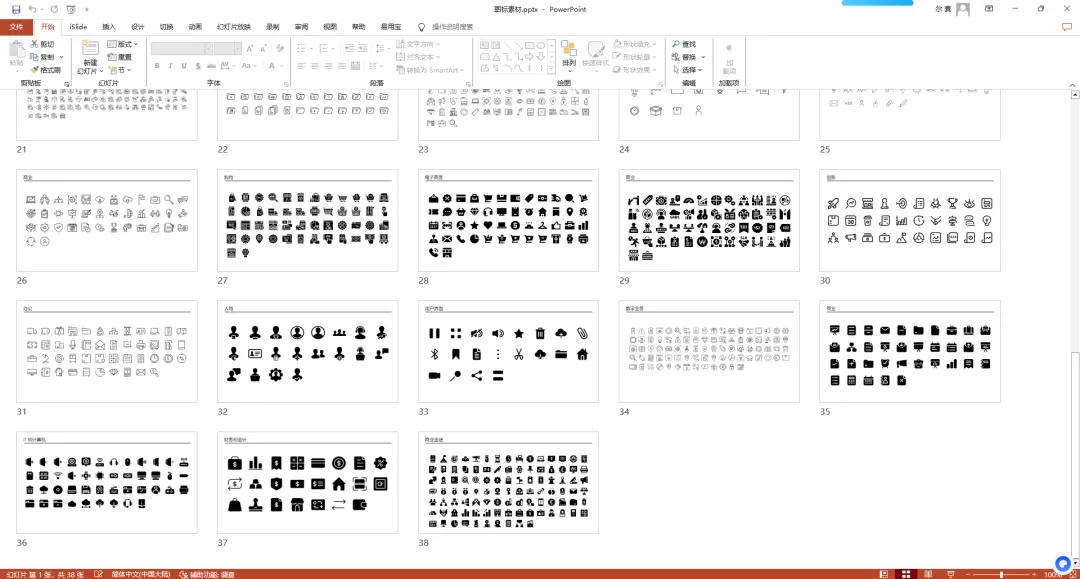This screenshot has height=579, width=1080.
Task: Click 替换 to replace text
Action: (x=687, y=57)
